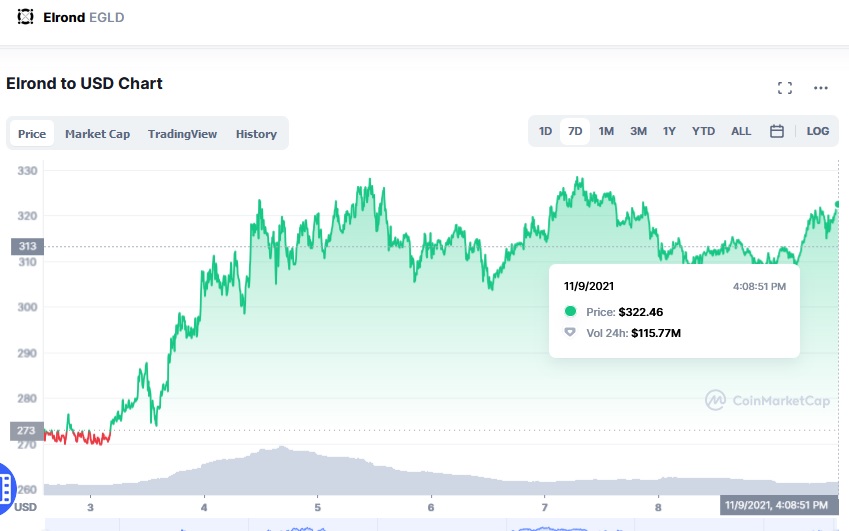Show the ALL time range
The width and height of the screenshot is (849, 531).
(741, 131)
